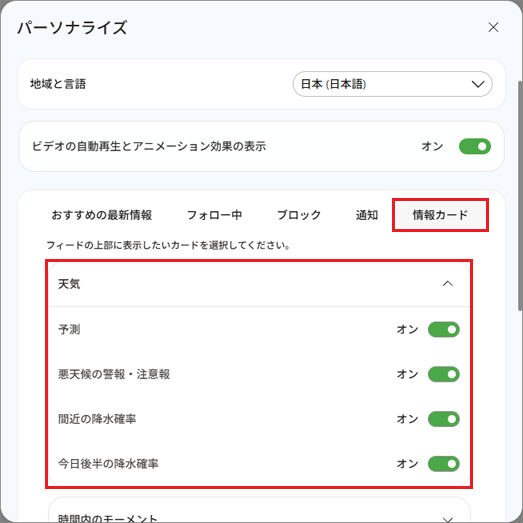Open the 地域と言語 dropdown
This screenshot has height=523, width=523.
(392, 84)
